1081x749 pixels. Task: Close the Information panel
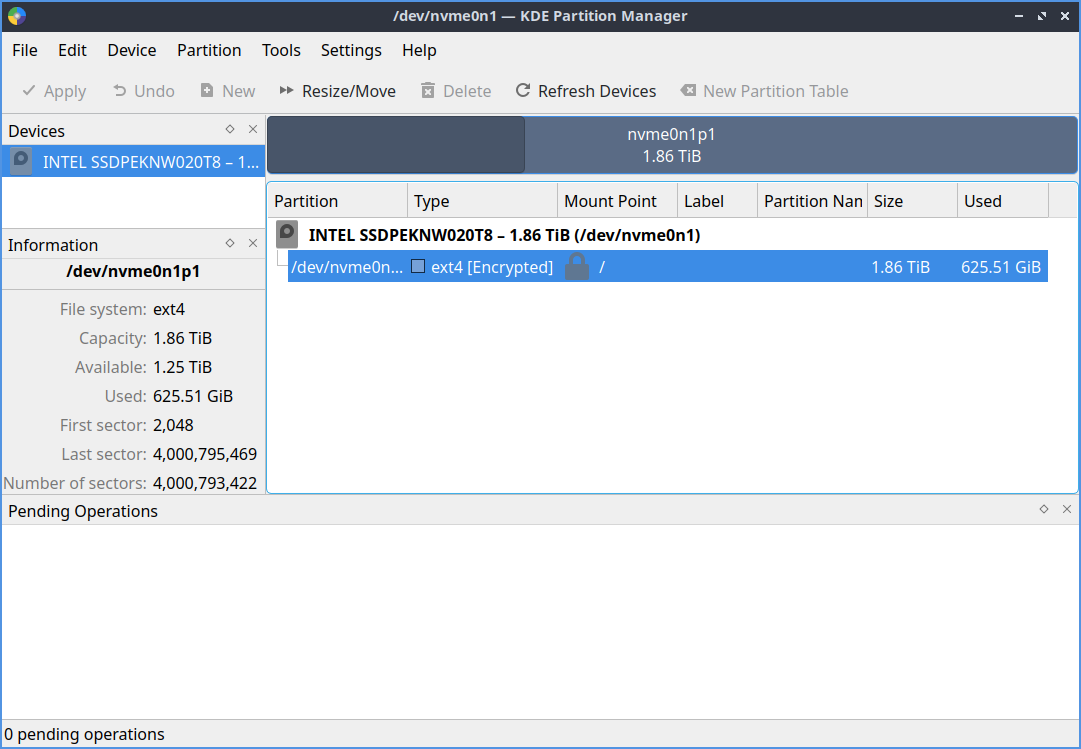point(253,243)
